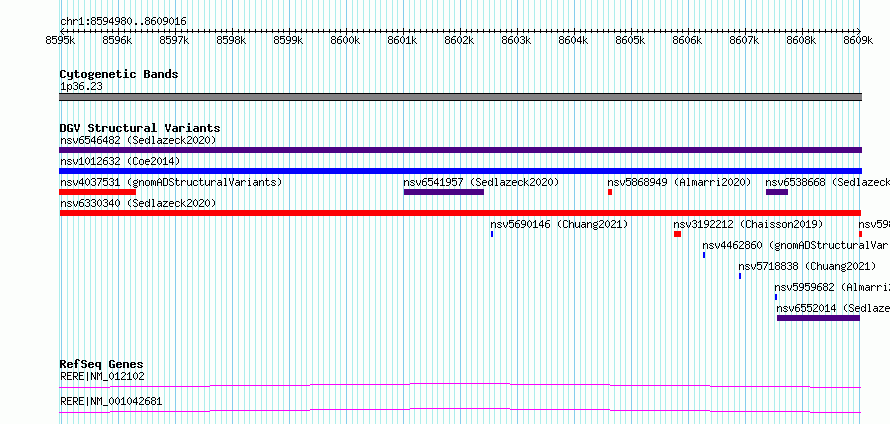Screen dimensions: 890x424
Task: Click the 8596k ruler tick label
Action: click(117, 41)
